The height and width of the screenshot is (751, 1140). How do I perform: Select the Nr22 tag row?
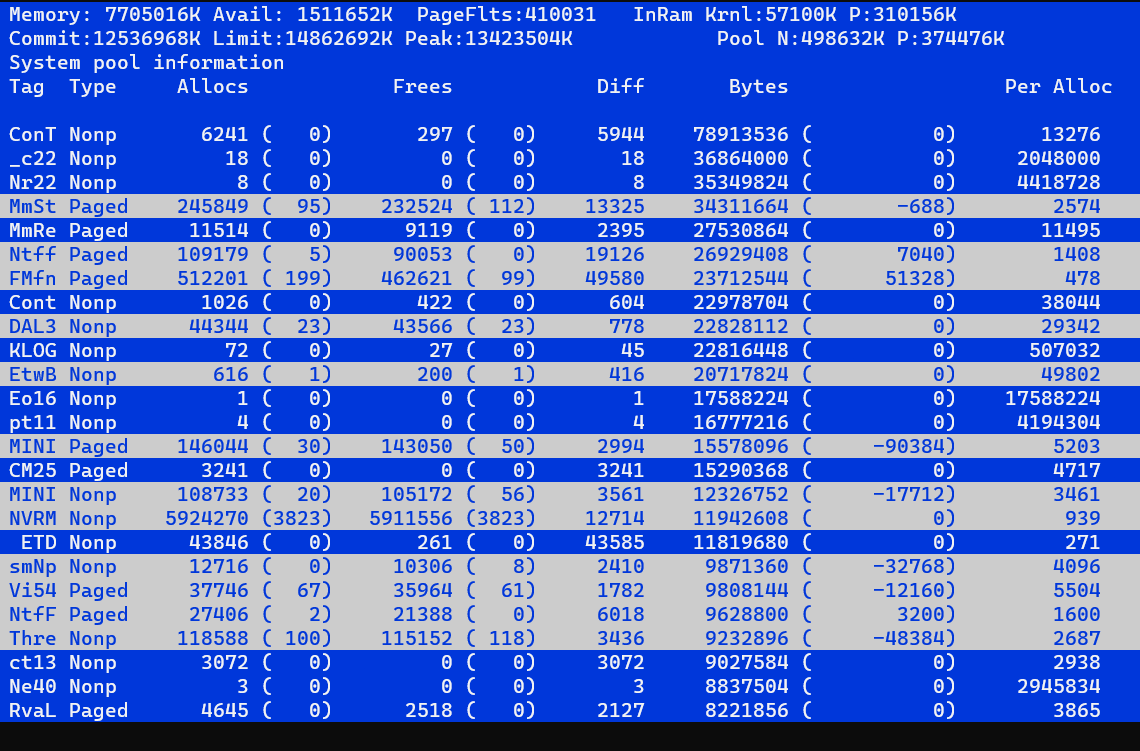pos(570,182)
